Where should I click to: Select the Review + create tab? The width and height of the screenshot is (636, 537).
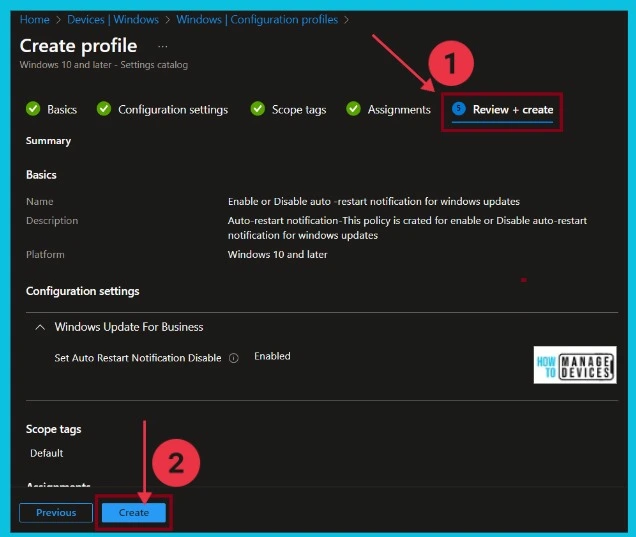pyautogui.click(x=503, y=110)
